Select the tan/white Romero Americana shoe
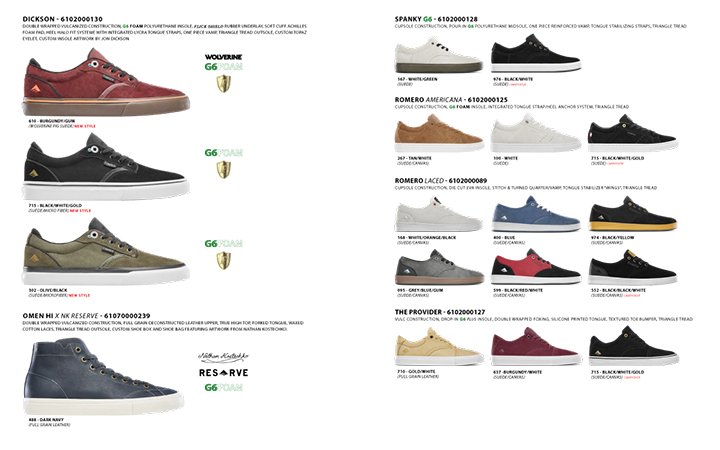 439,133
